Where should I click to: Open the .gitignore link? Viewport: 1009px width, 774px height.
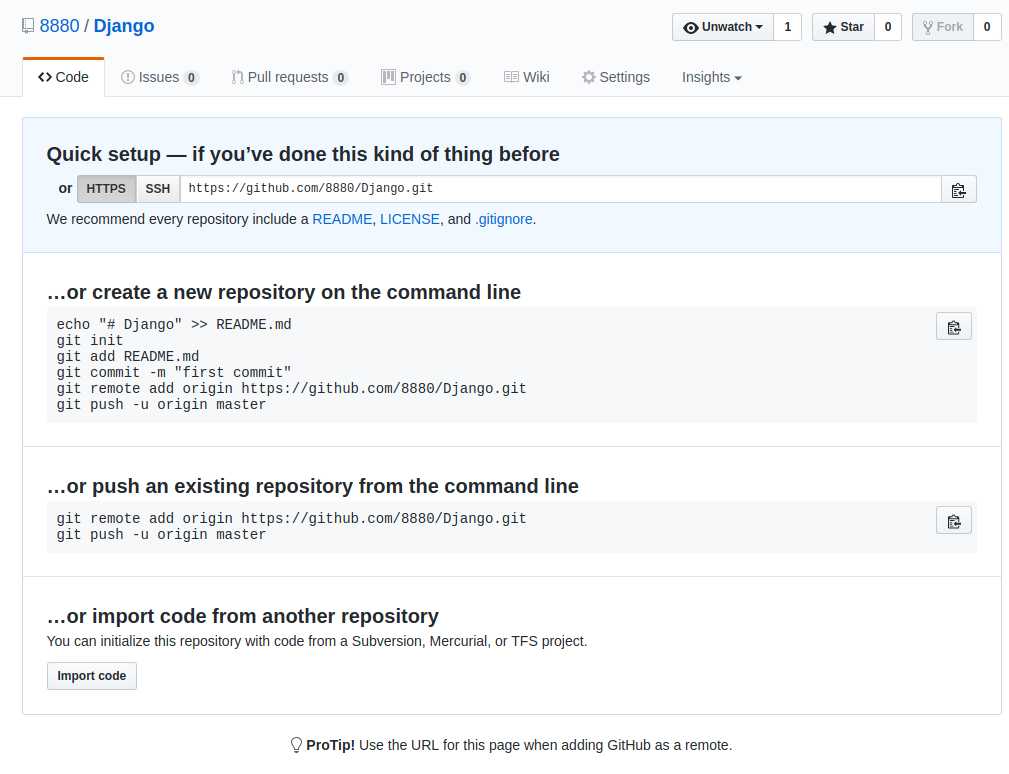coord(504,219)
